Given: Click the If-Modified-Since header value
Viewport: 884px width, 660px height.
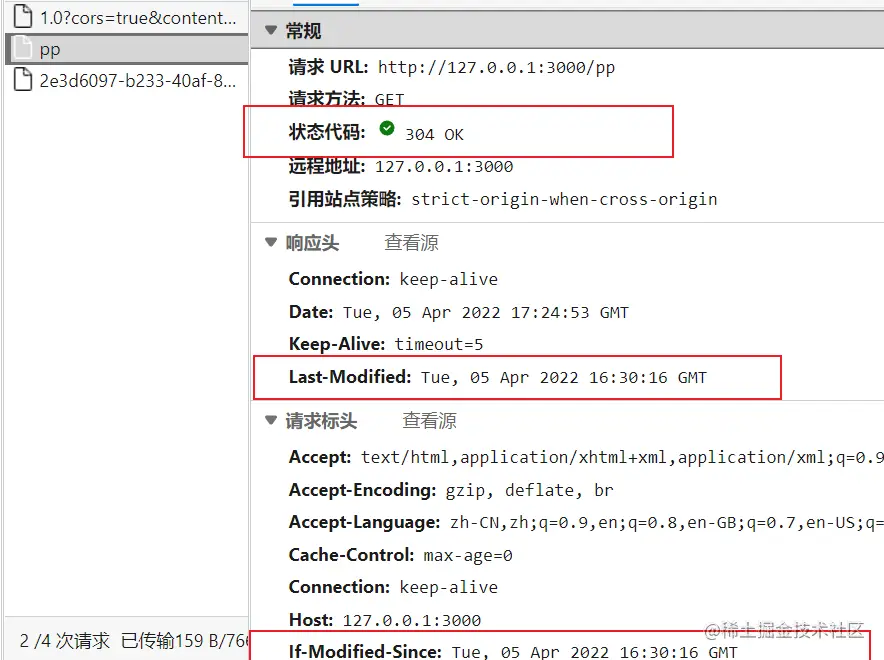Looking at the screenshot, I should [595, 652].
